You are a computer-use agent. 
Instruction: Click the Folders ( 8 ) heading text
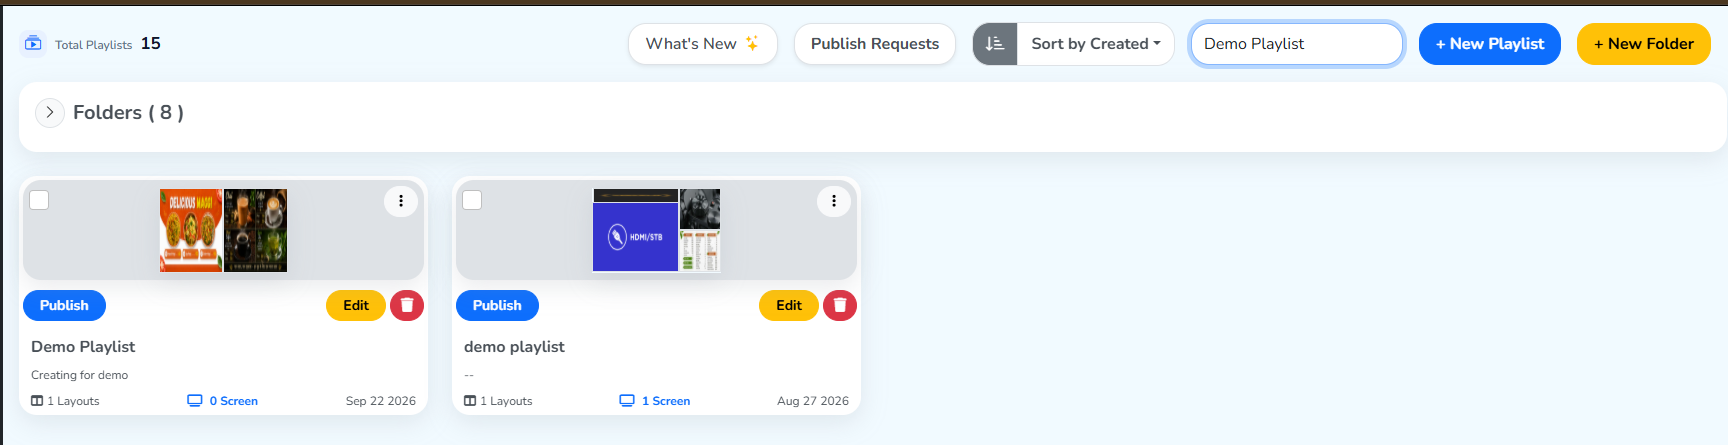128,113
